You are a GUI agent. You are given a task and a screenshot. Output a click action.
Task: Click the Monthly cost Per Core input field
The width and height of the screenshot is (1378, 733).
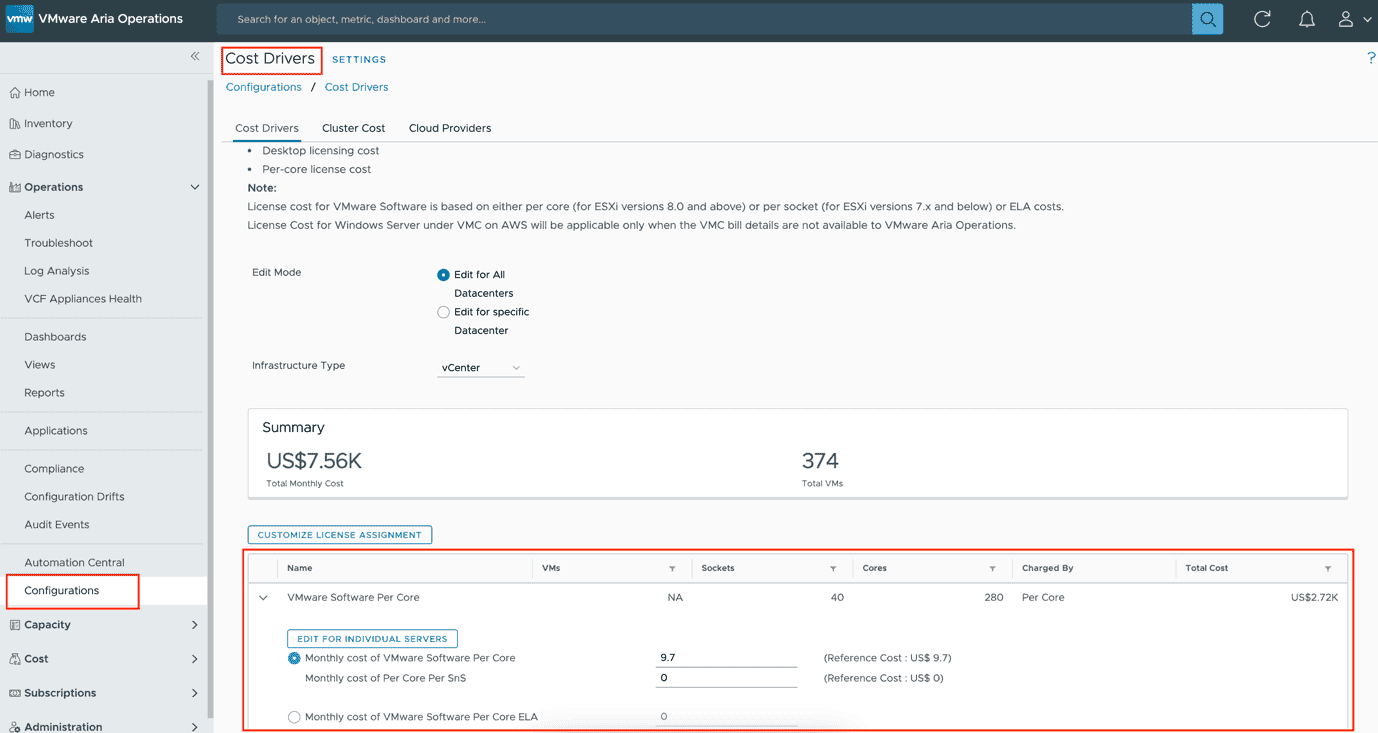pos(725,658)
